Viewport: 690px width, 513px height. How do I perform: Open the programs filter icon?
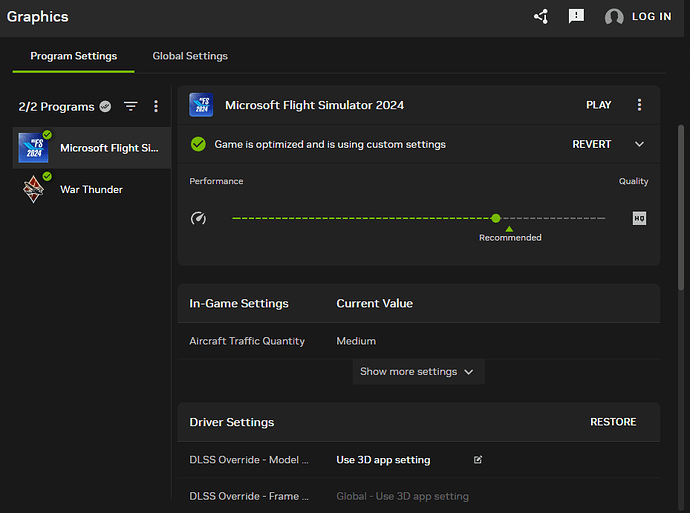131,106
